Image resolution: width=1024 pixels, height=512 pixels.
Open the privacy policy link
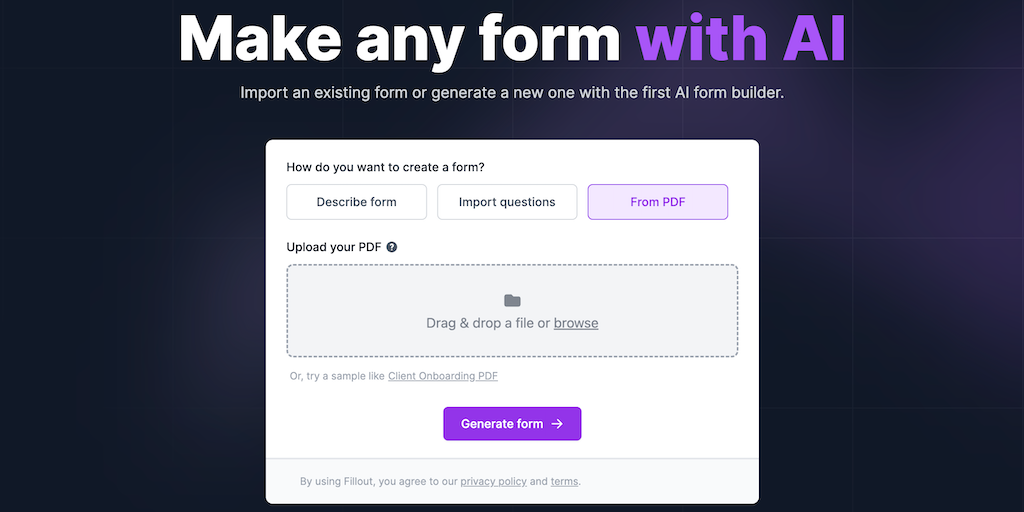pyautogui.click(x=493, y=481)
